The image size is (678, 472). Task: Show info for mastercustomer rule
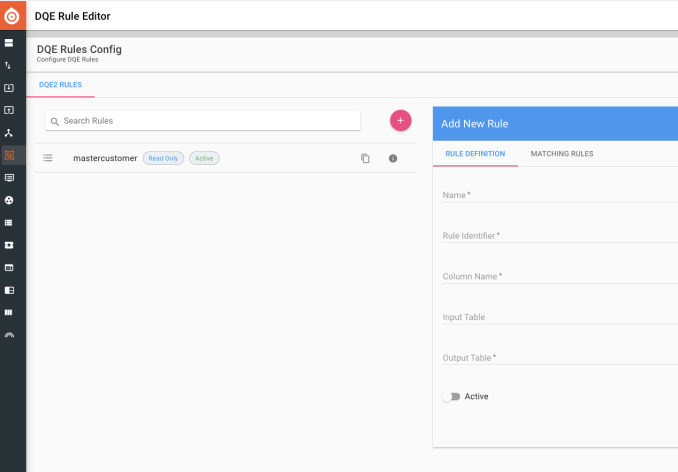coord(393,158)
